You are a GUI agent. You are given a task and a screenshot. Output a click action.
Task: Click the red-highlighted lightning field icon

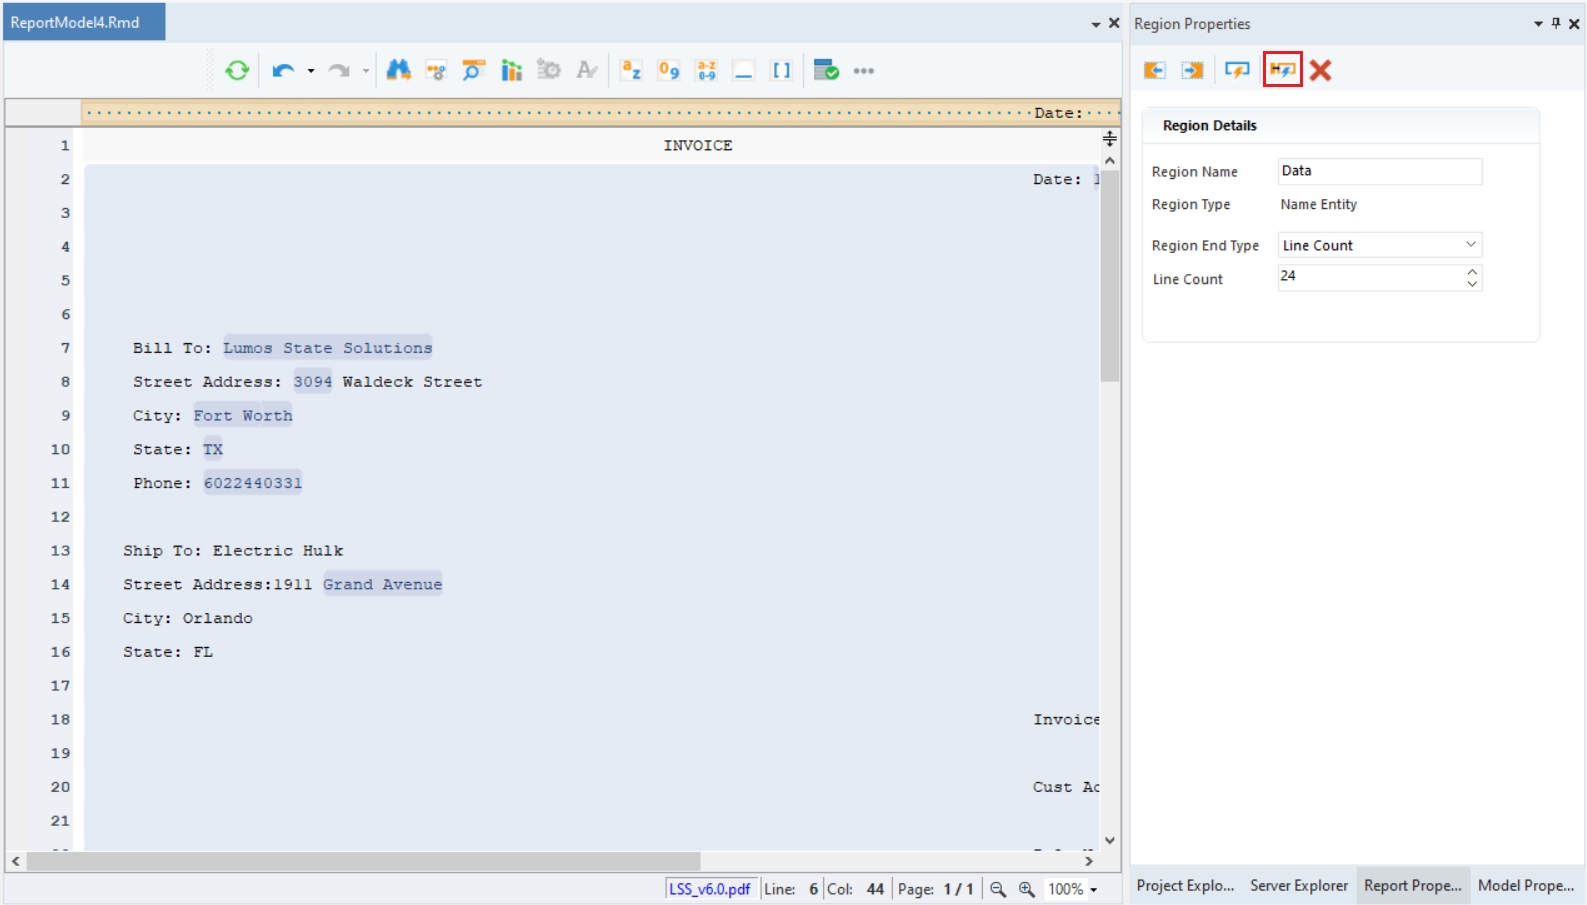pos(1282,70)
